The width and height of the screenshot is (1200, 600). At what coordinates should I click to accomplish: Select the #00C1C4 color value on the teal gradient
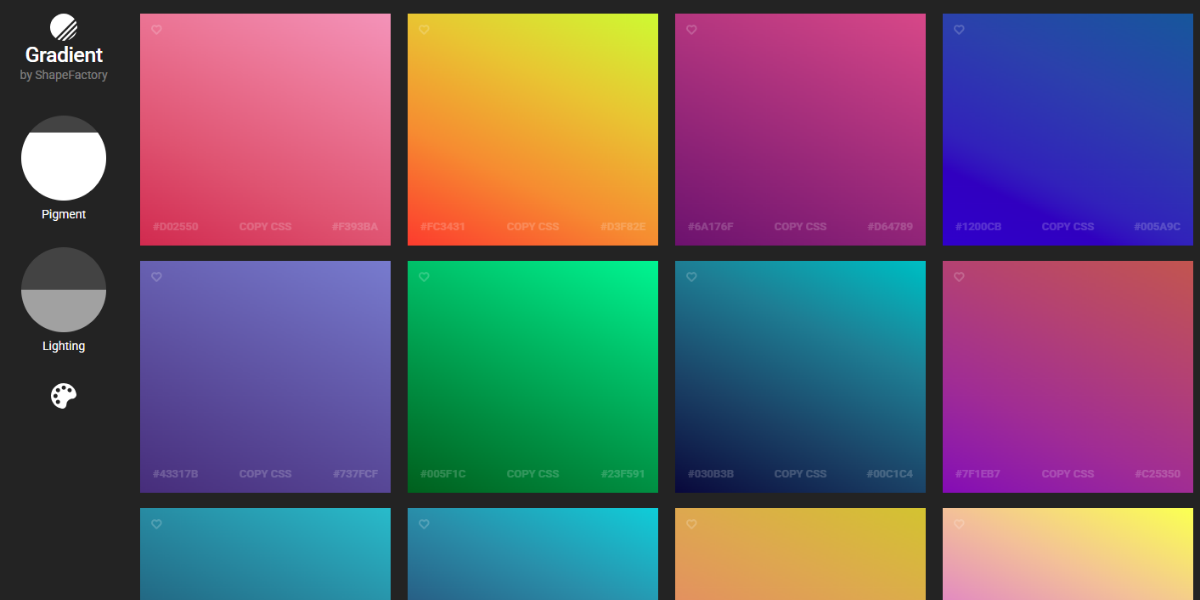(888, 473)
